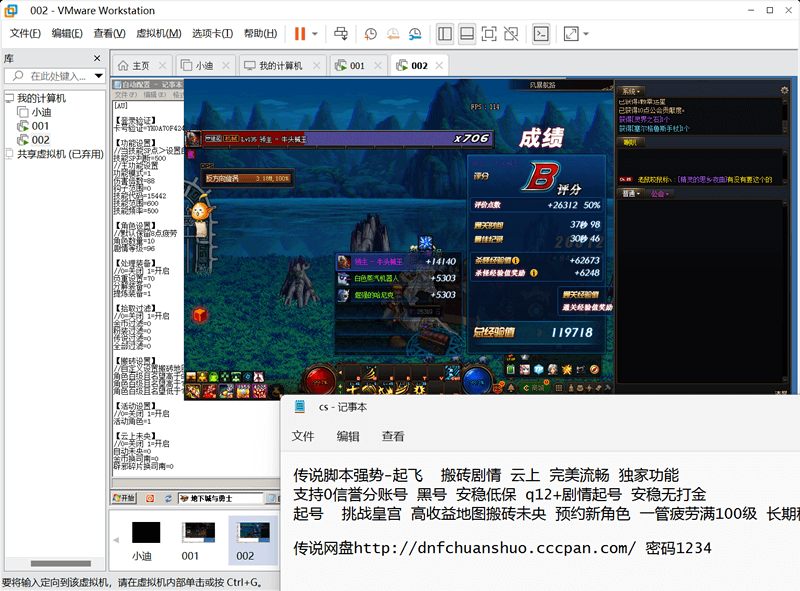
Task: Toggle the console view button
Action: point(541,34)
